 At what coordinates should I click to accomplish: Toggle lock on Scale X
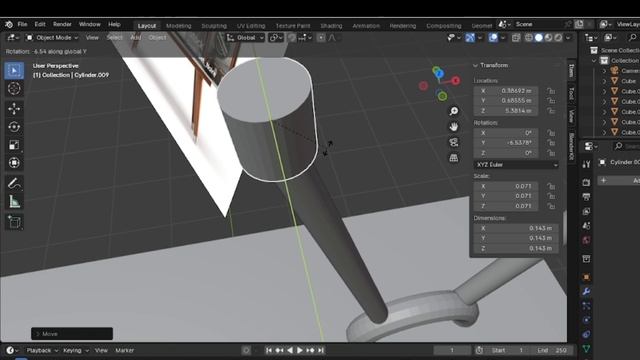coord(551,186)
